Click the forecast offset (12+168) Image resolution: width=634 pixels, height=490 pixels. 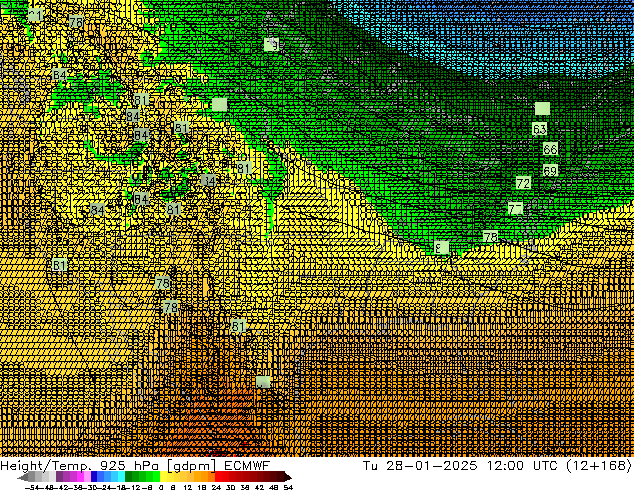599,466
